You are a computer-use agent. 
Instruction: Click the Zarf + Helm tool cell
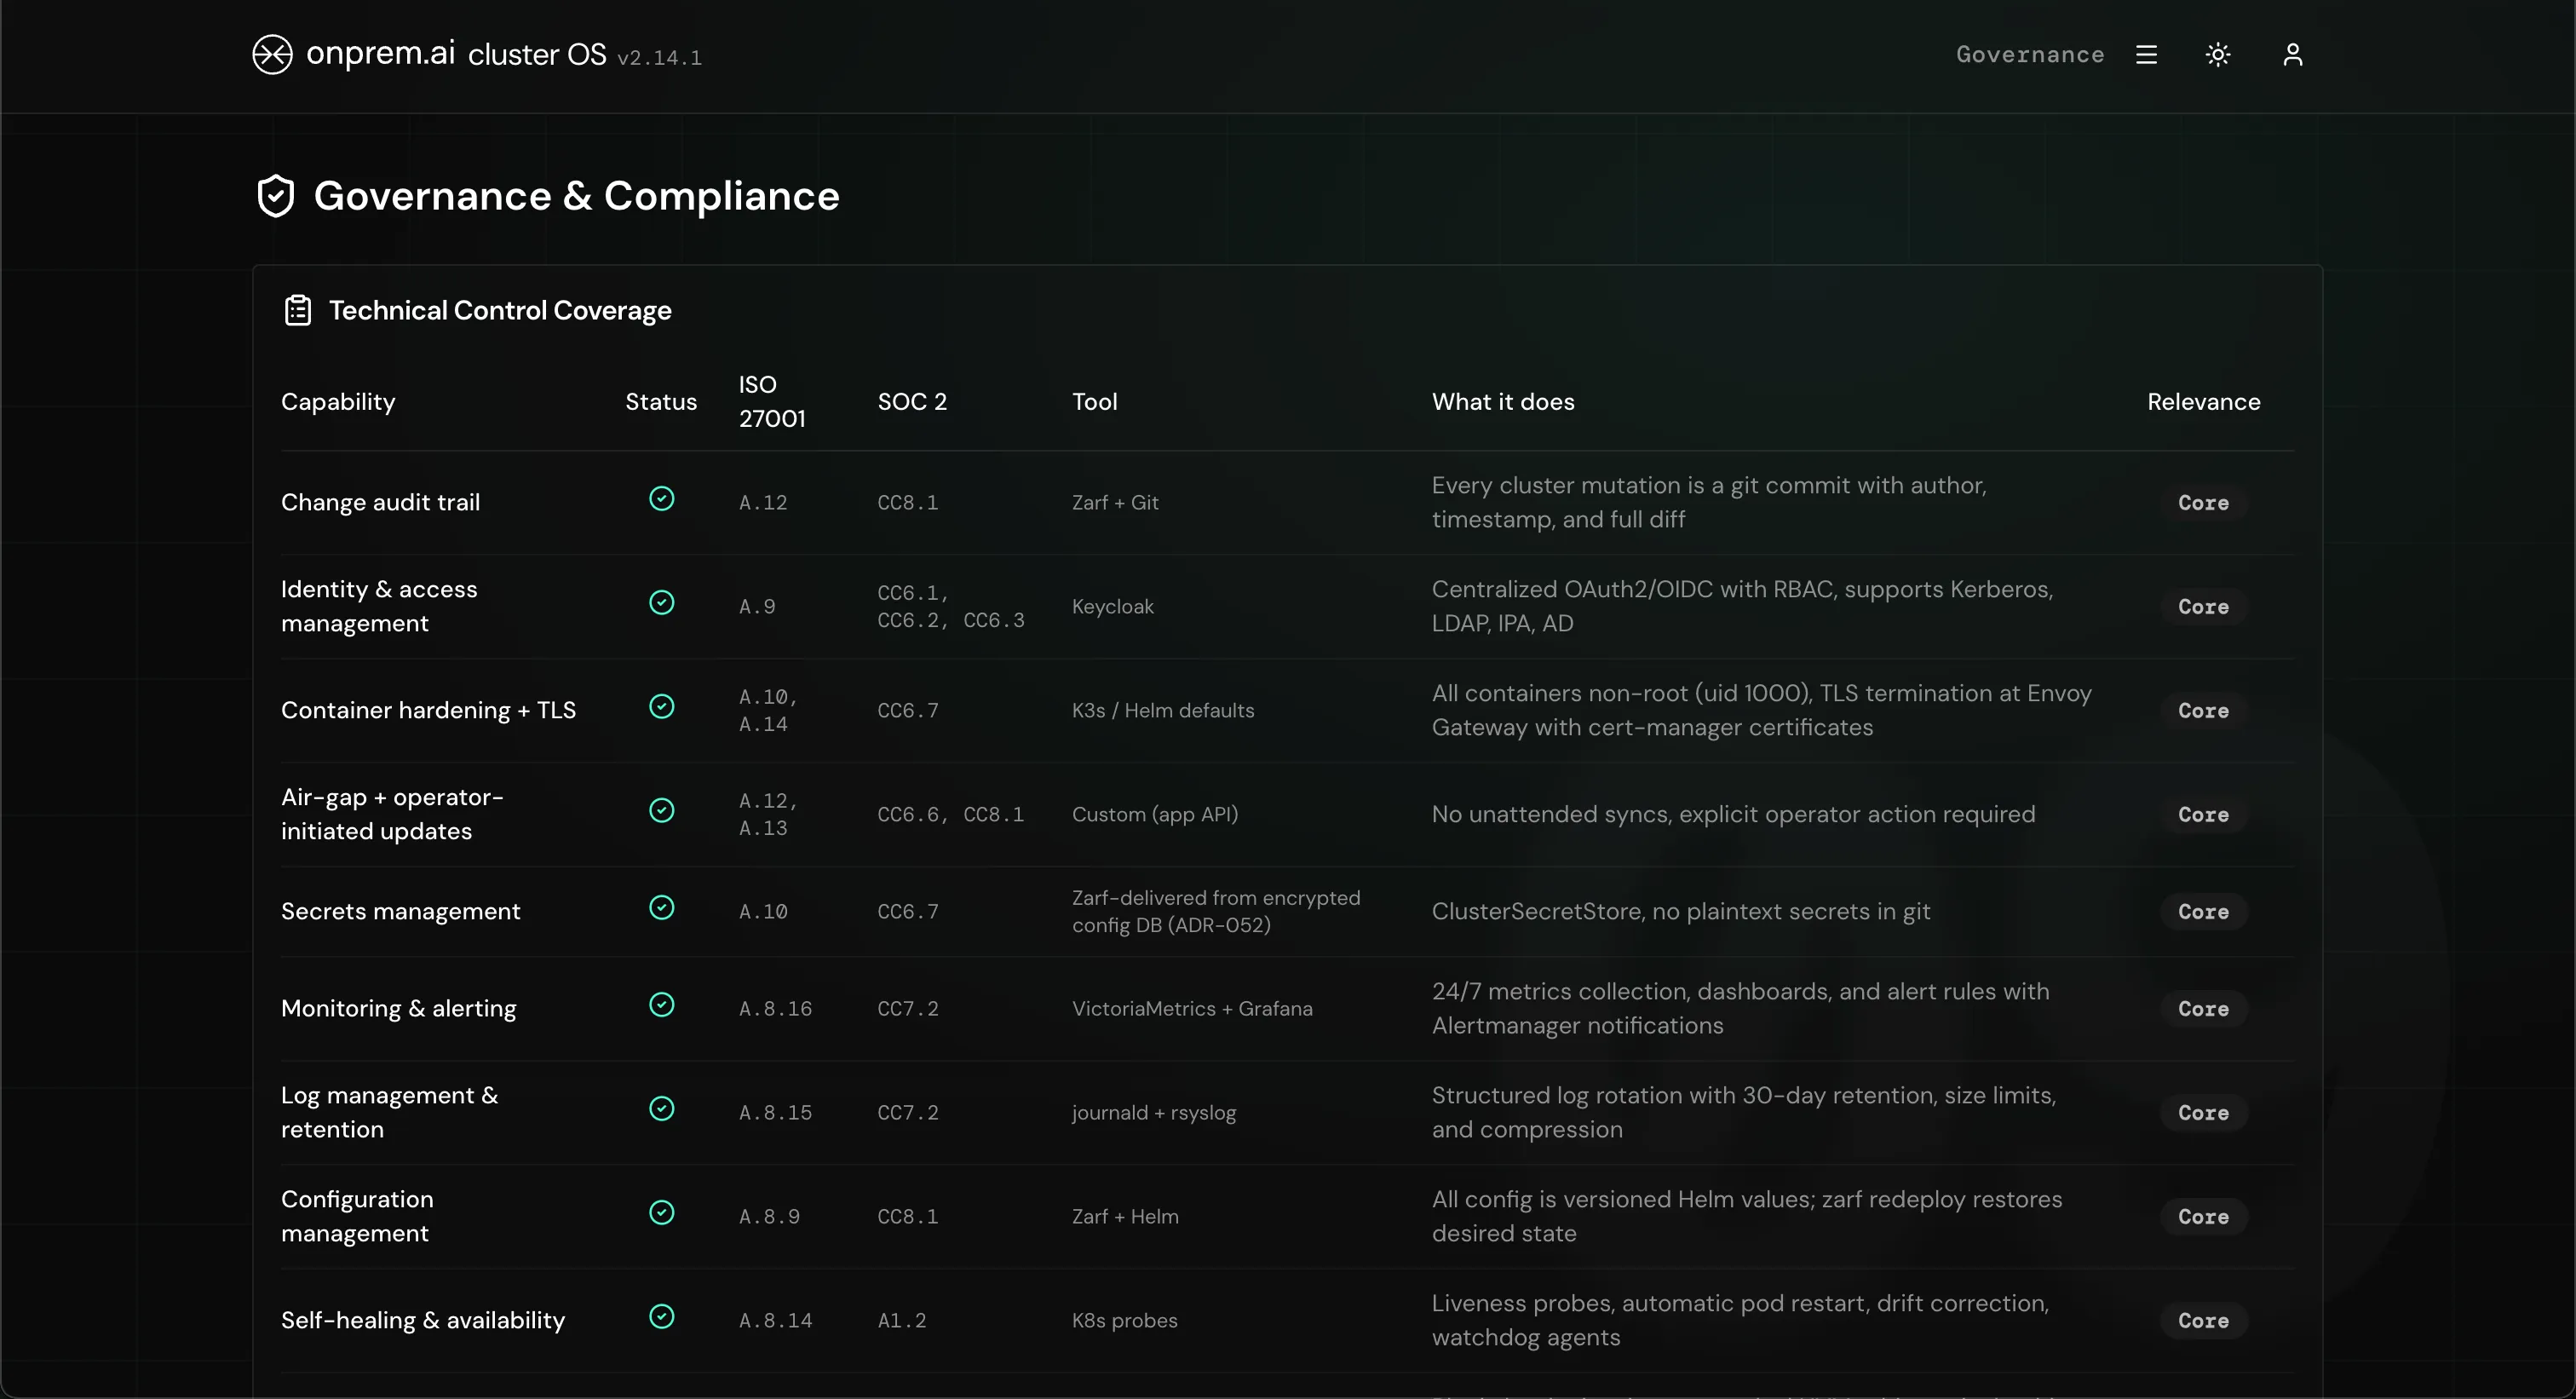[x=1125, y=1217]
